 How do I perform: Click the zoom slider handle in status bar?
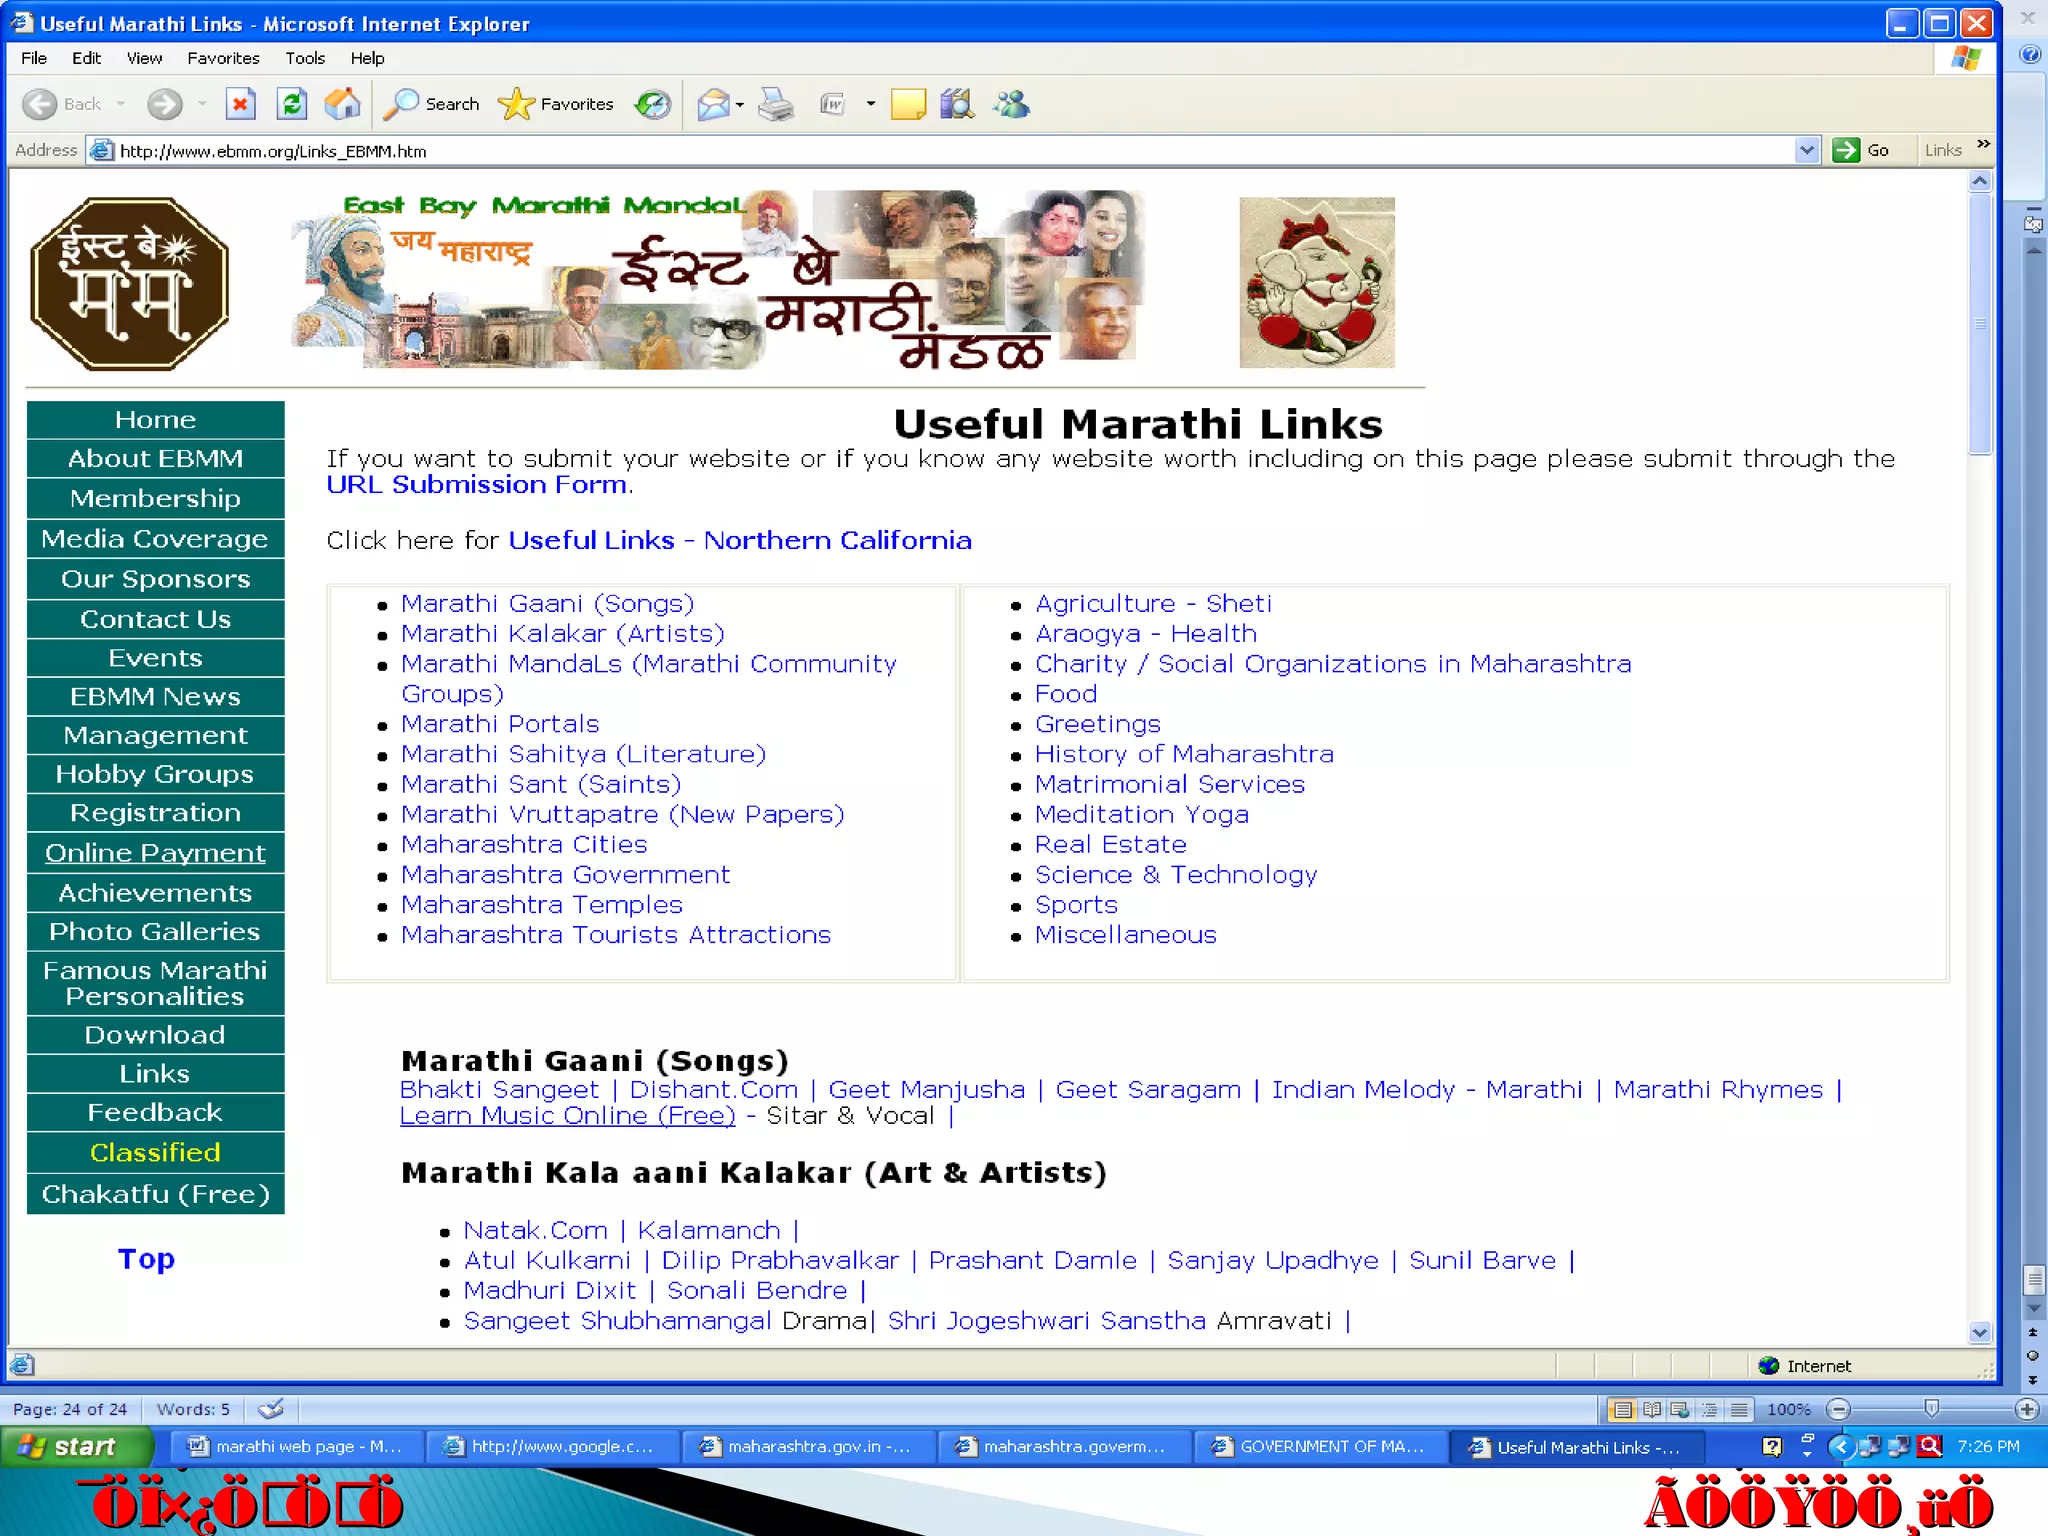click(x=1931, y=1409)
